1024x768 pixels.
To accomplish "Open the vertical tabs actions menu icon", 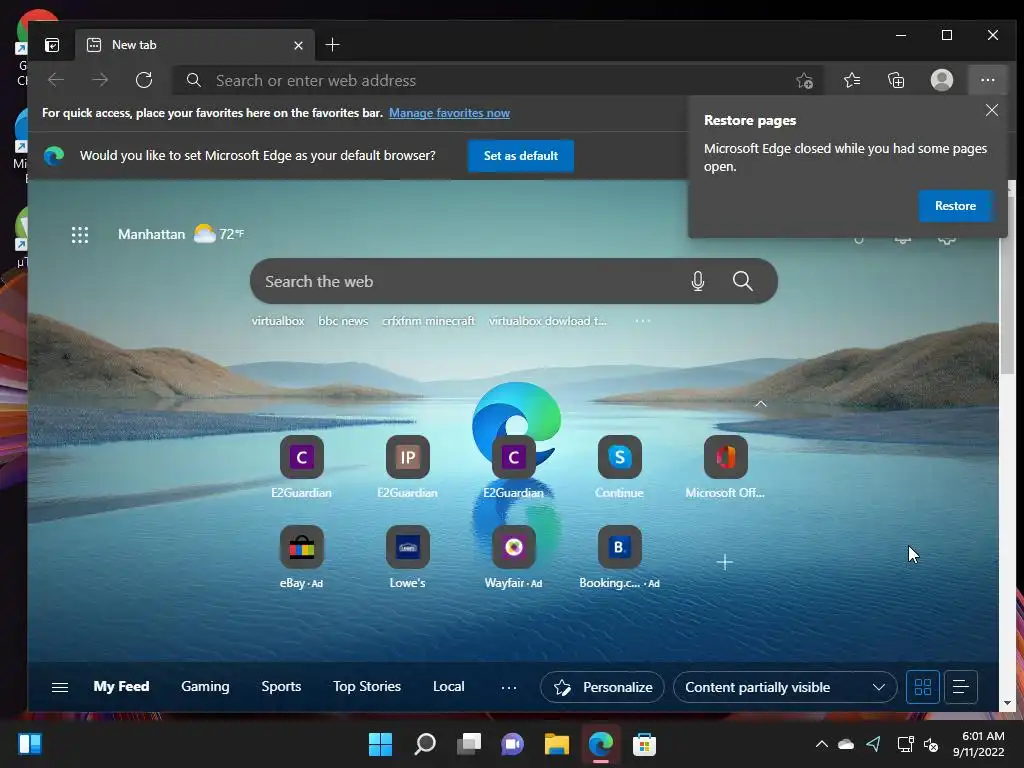I will click(52, 45).
